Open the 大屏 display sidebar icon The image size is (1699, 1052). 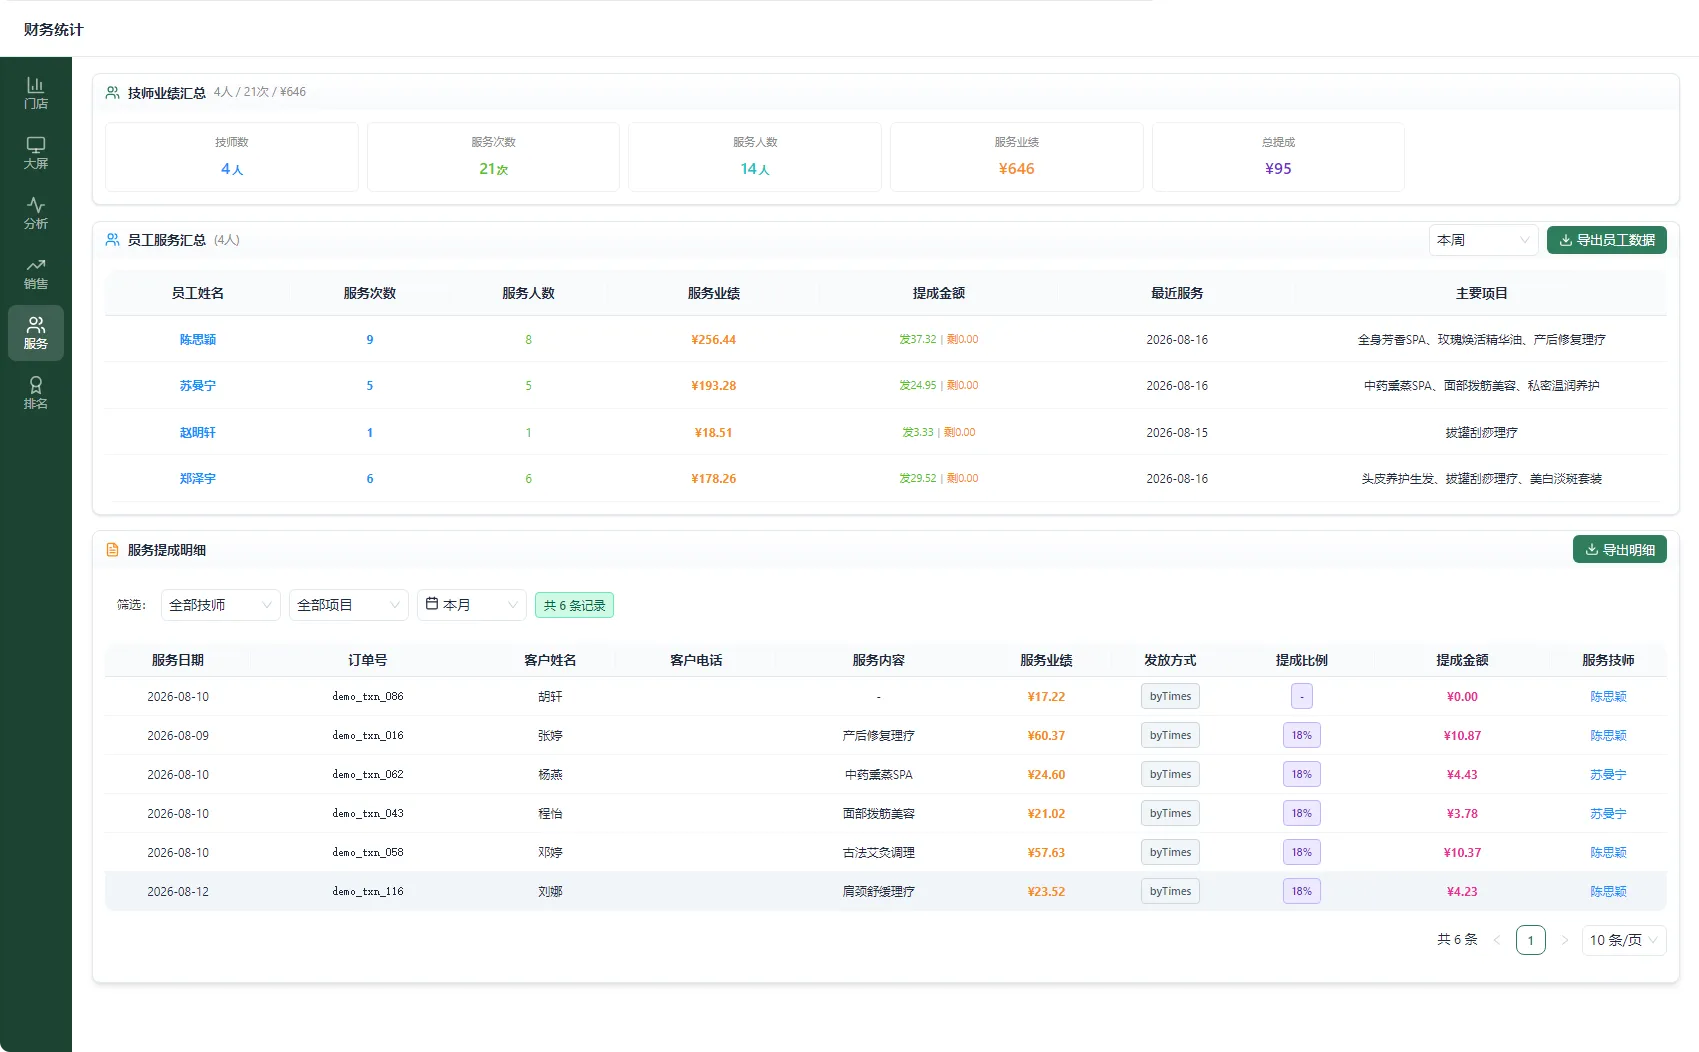tap(36, 153)
